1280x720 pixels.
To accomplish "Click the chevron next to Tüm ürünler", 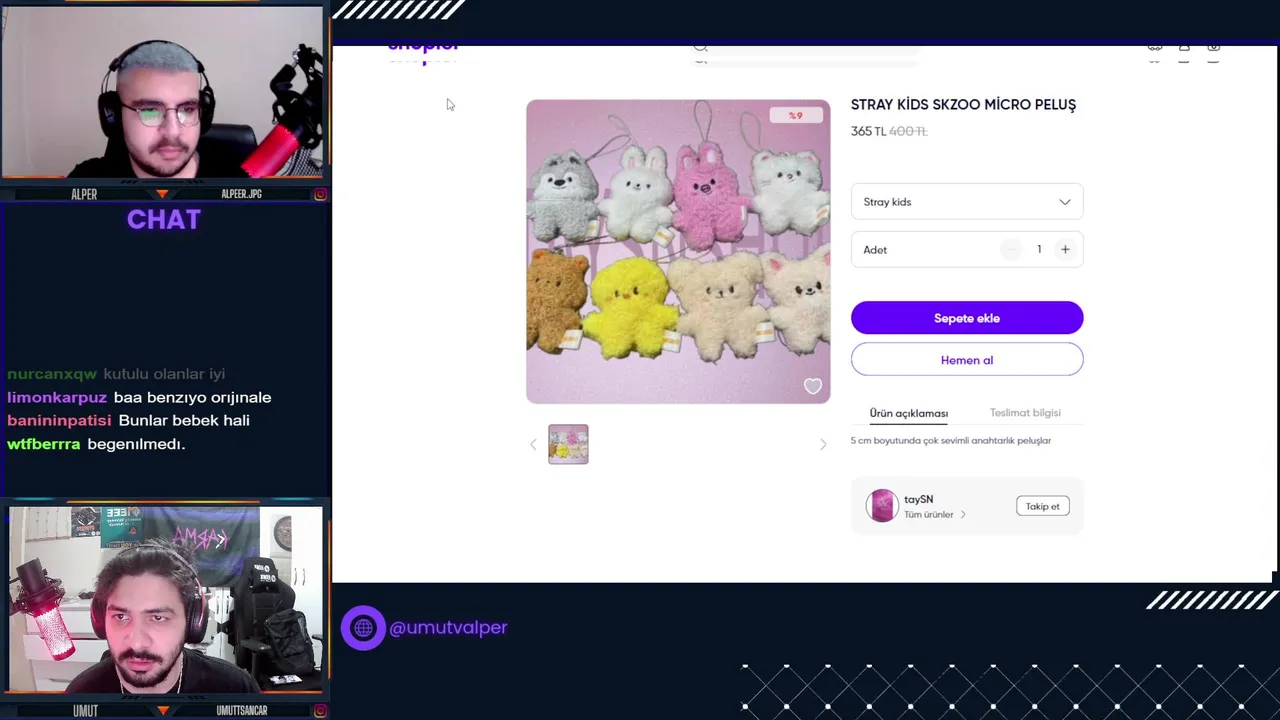I will tap(963, 515).
